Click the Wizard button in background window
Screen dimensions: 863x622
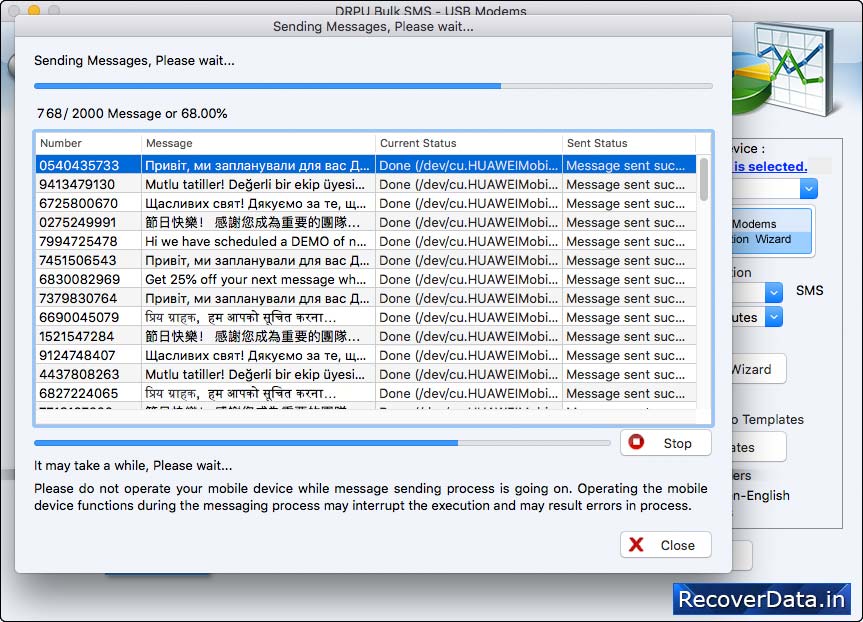pos(758,369)
